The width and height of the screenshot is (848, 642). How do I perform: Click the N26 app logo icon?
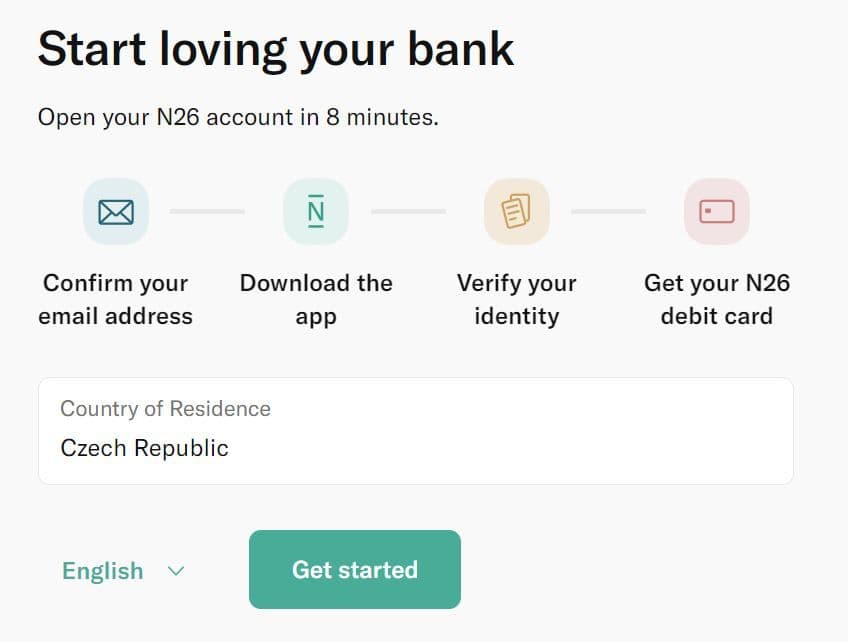pyautogui.click(x=316, y=211)
